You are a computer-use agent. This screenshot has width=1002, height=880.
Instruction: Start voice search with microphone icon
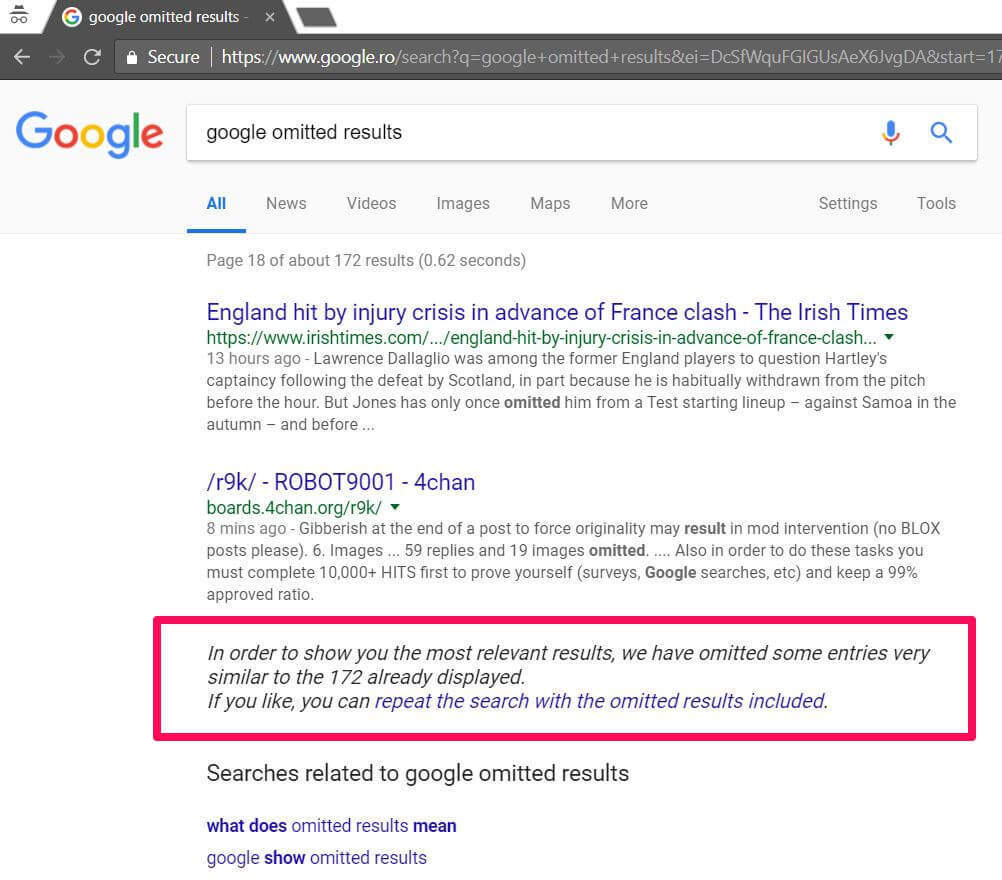point(891,133)
